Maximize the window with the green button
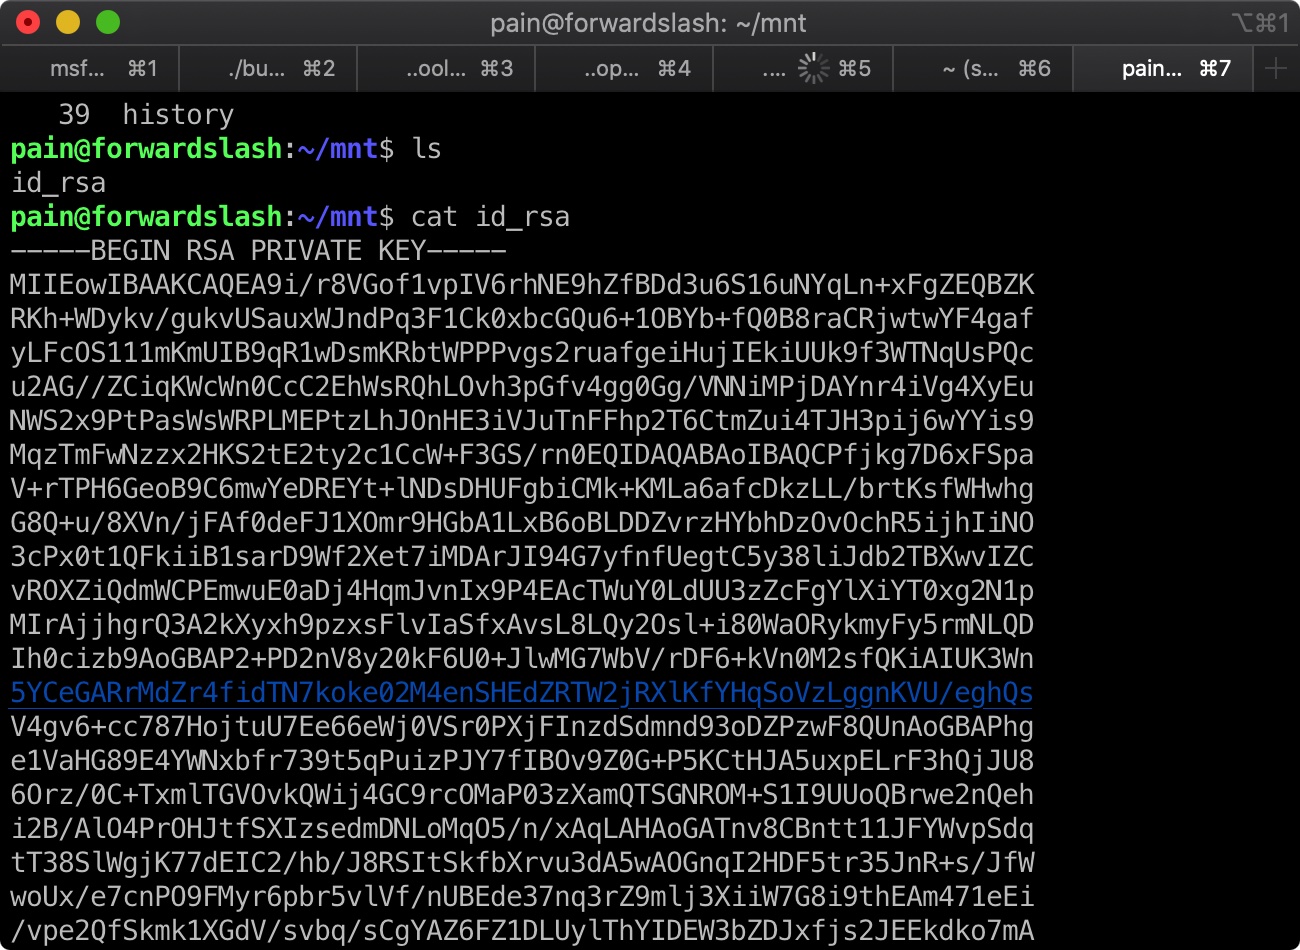 click(x=108, y=22)
